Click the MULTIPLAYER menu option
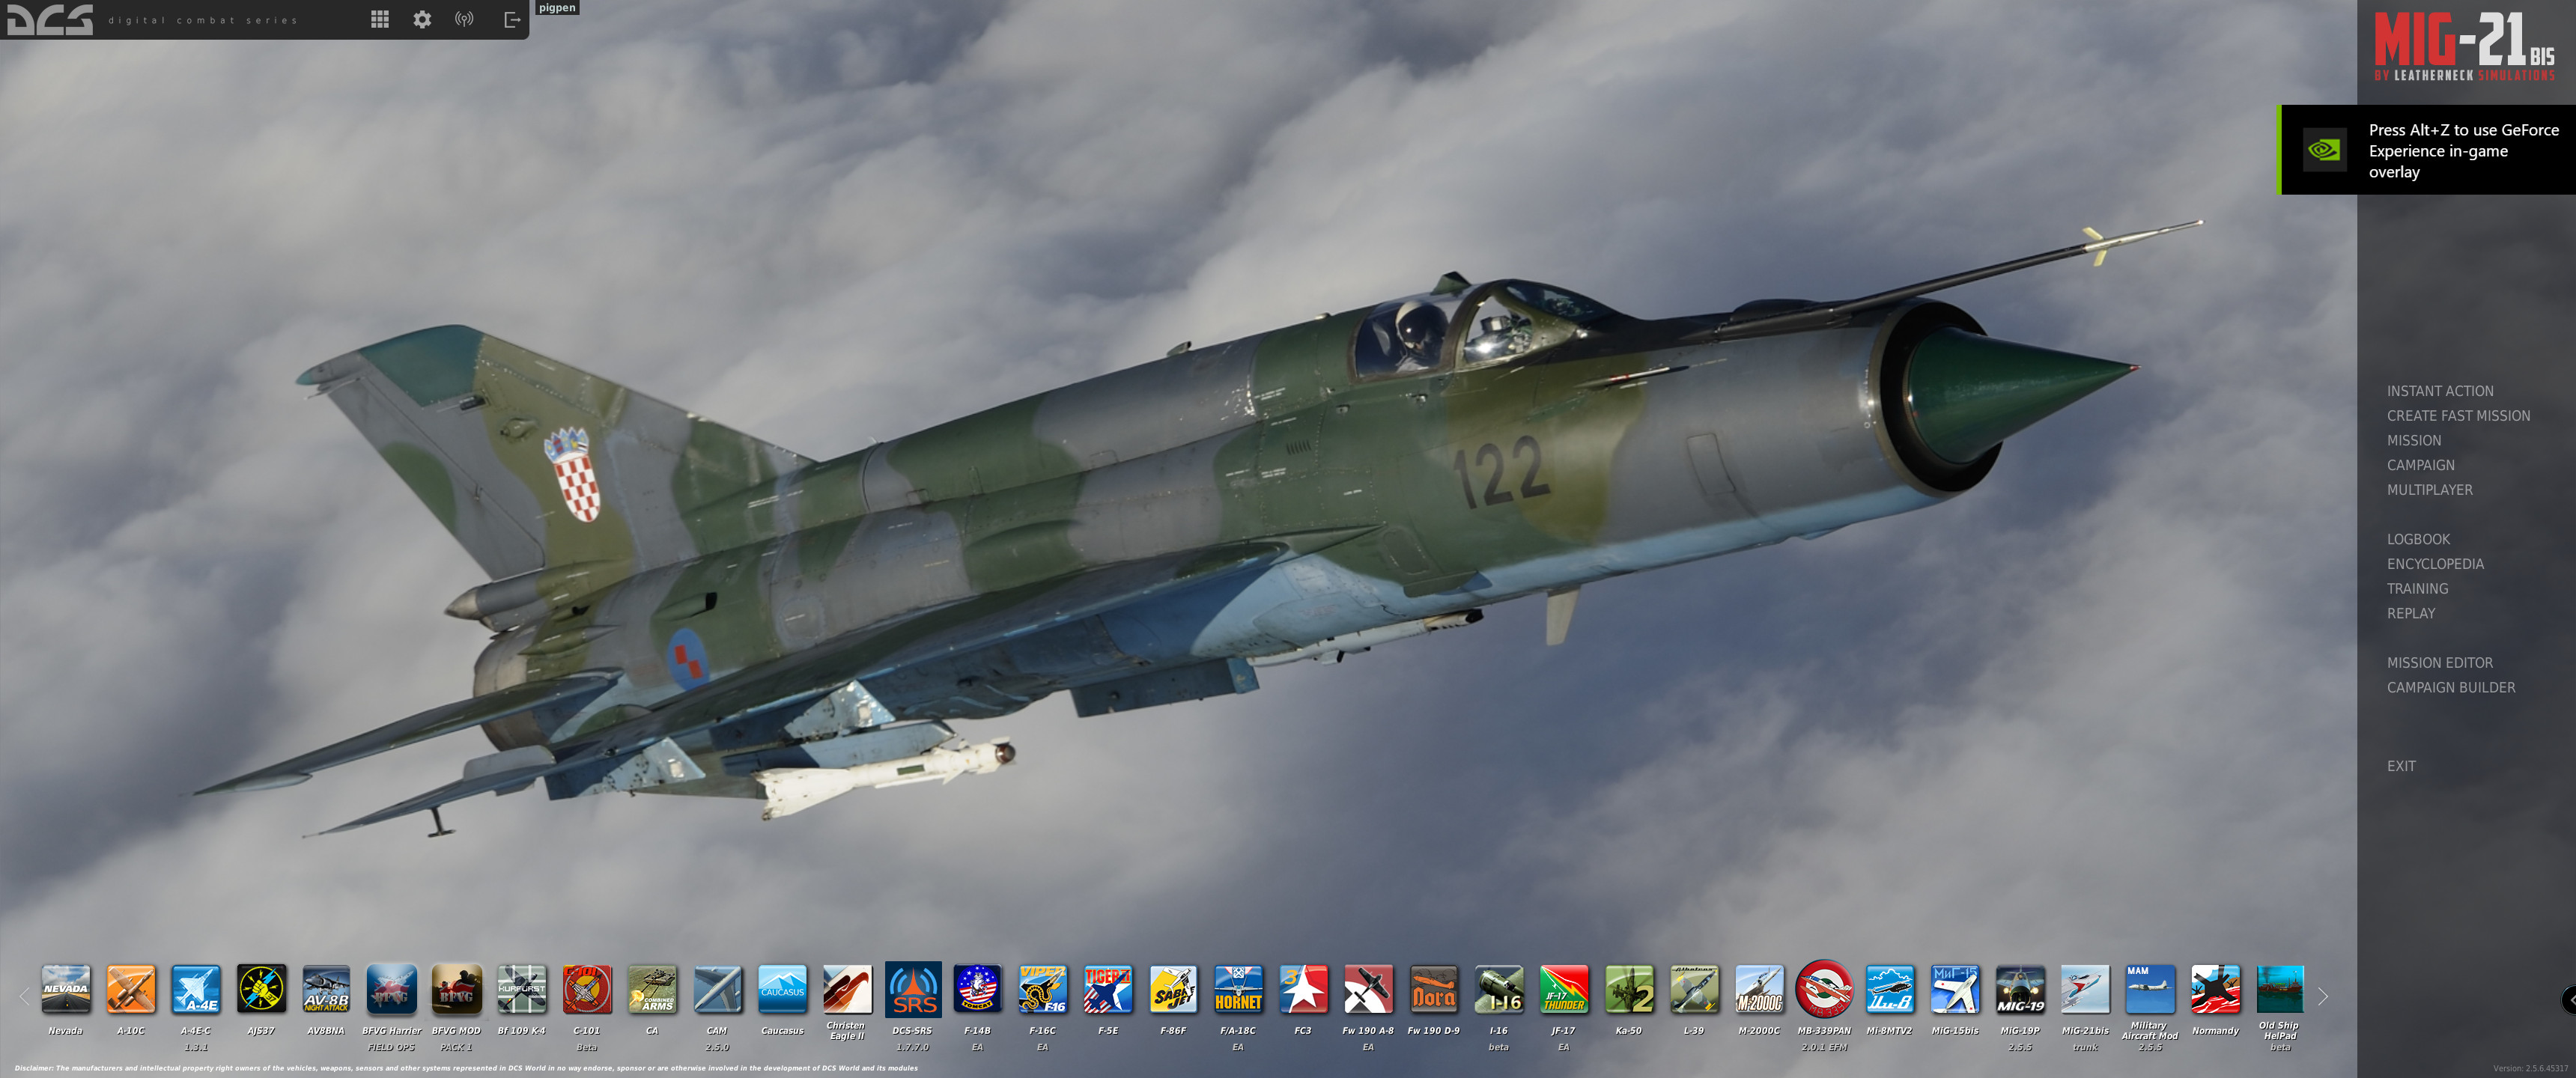The height and width of the screenshot is (1078, 2576). pyautogui.click(x=2429, y=490)
